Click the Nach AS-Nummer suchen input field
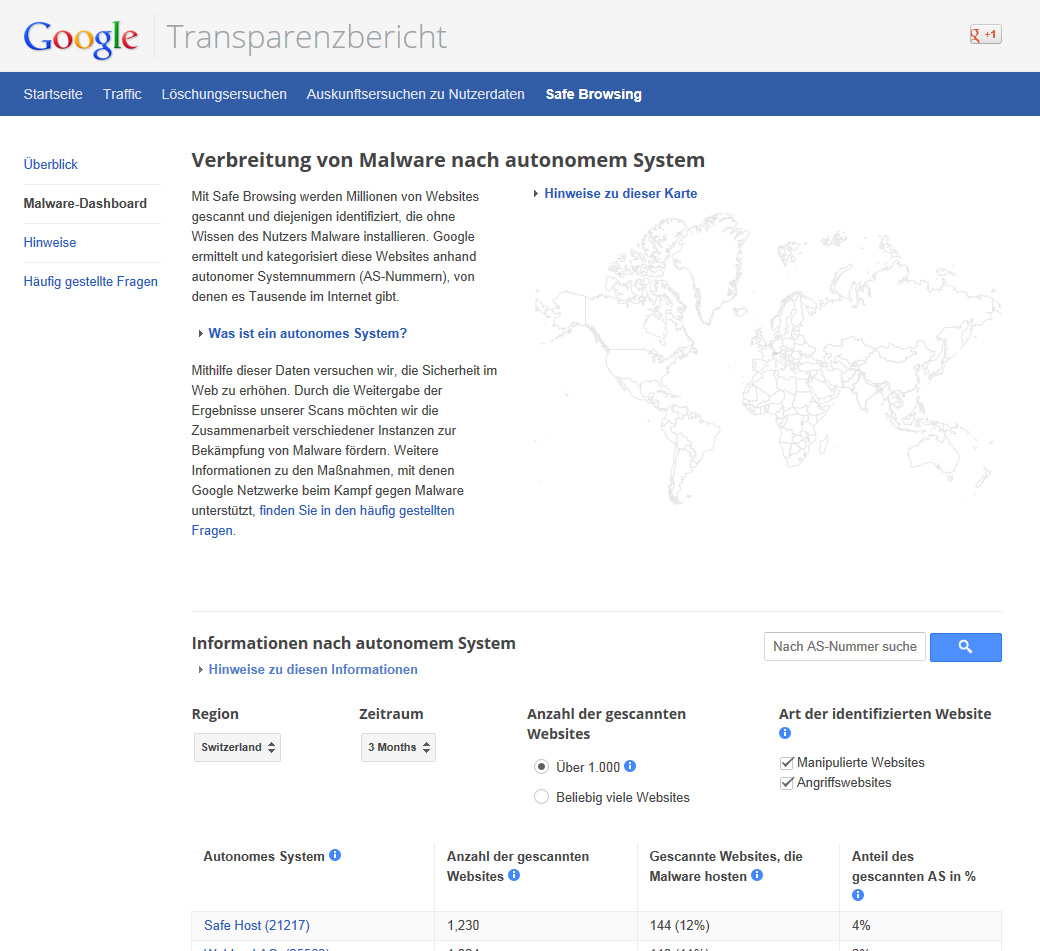 pos(844,647)
